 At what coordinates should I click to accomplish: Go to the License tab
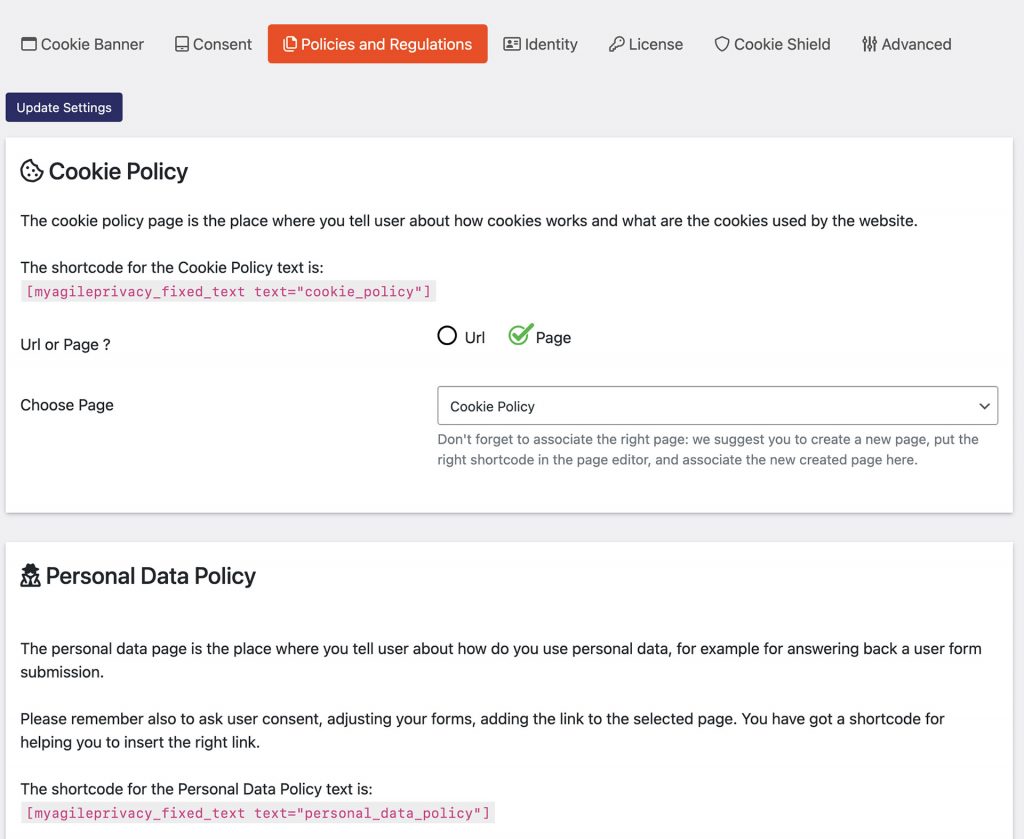646,44
